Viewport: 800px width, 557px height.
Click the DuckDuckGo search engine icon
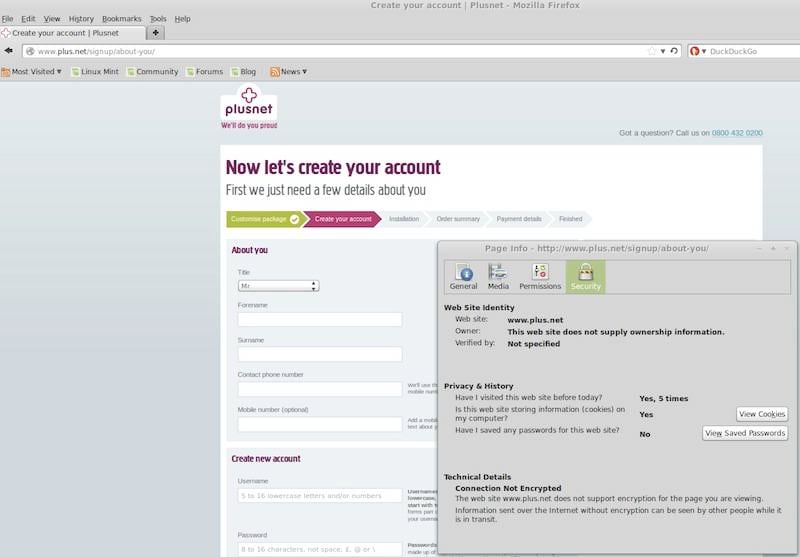tap(694, 51)
